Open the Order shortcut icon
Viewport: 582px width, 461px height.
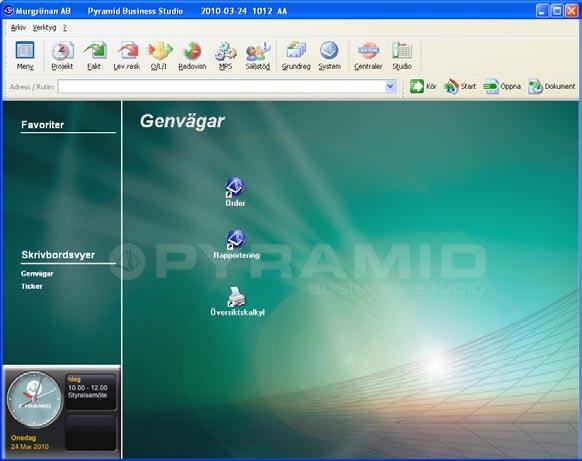pyautogui.click(x=235, y=192)
